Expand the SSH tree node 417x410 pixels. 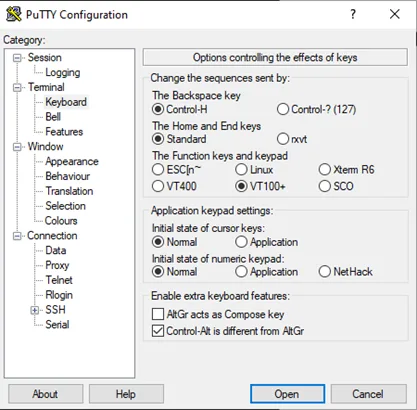point(34,310)
